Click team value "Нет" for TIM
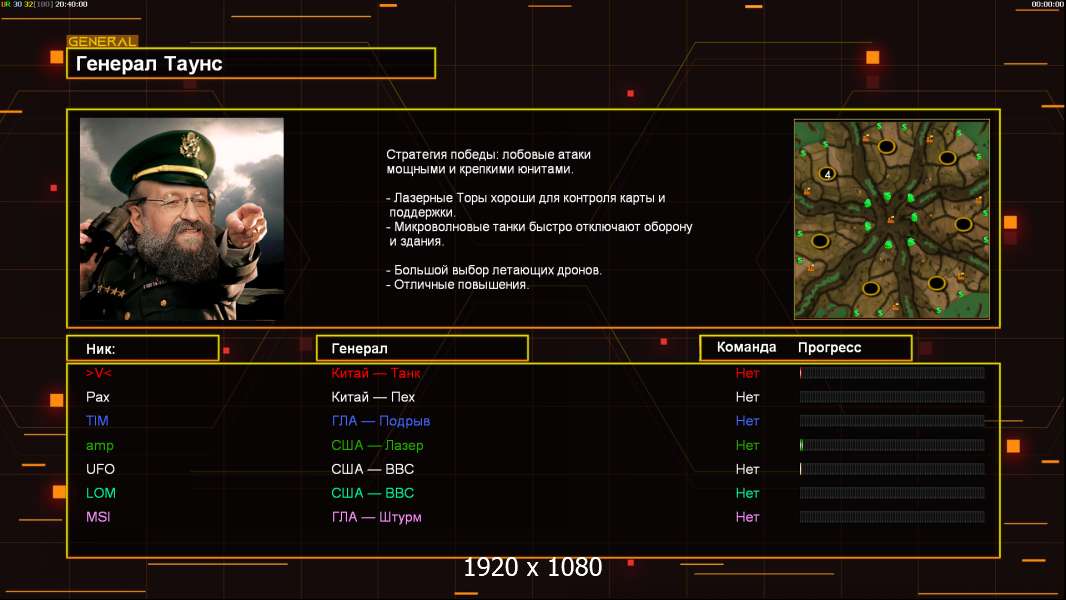 point(747,421)
